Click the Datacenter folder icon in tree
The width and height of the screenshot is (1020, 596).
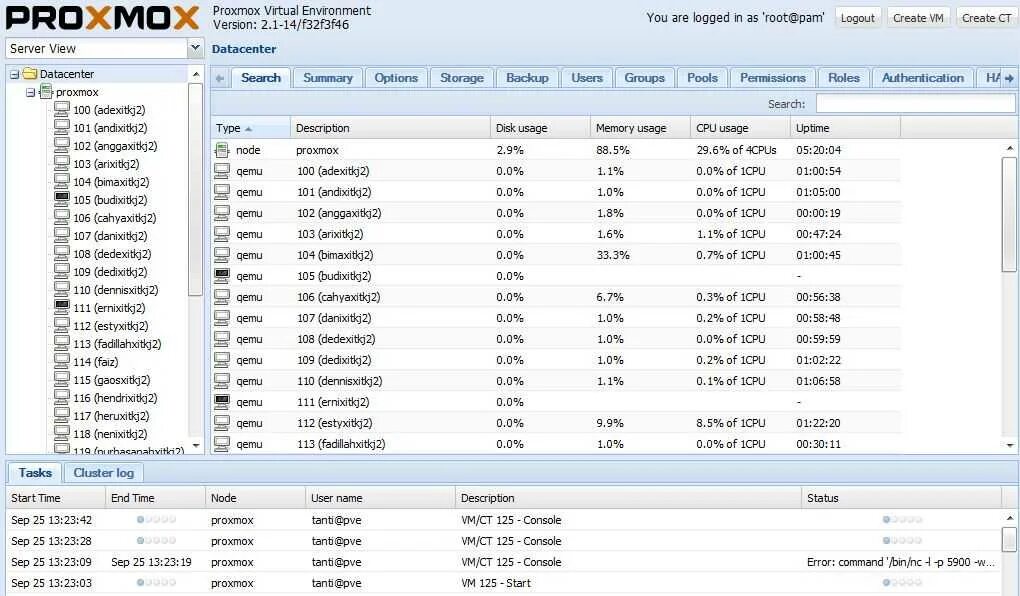(30, 74)
